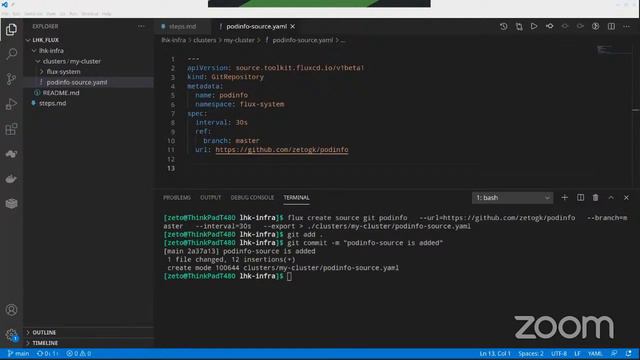Create a new terminal with plus icon
This screenshot has width=640, height=360.
point(564,198)
